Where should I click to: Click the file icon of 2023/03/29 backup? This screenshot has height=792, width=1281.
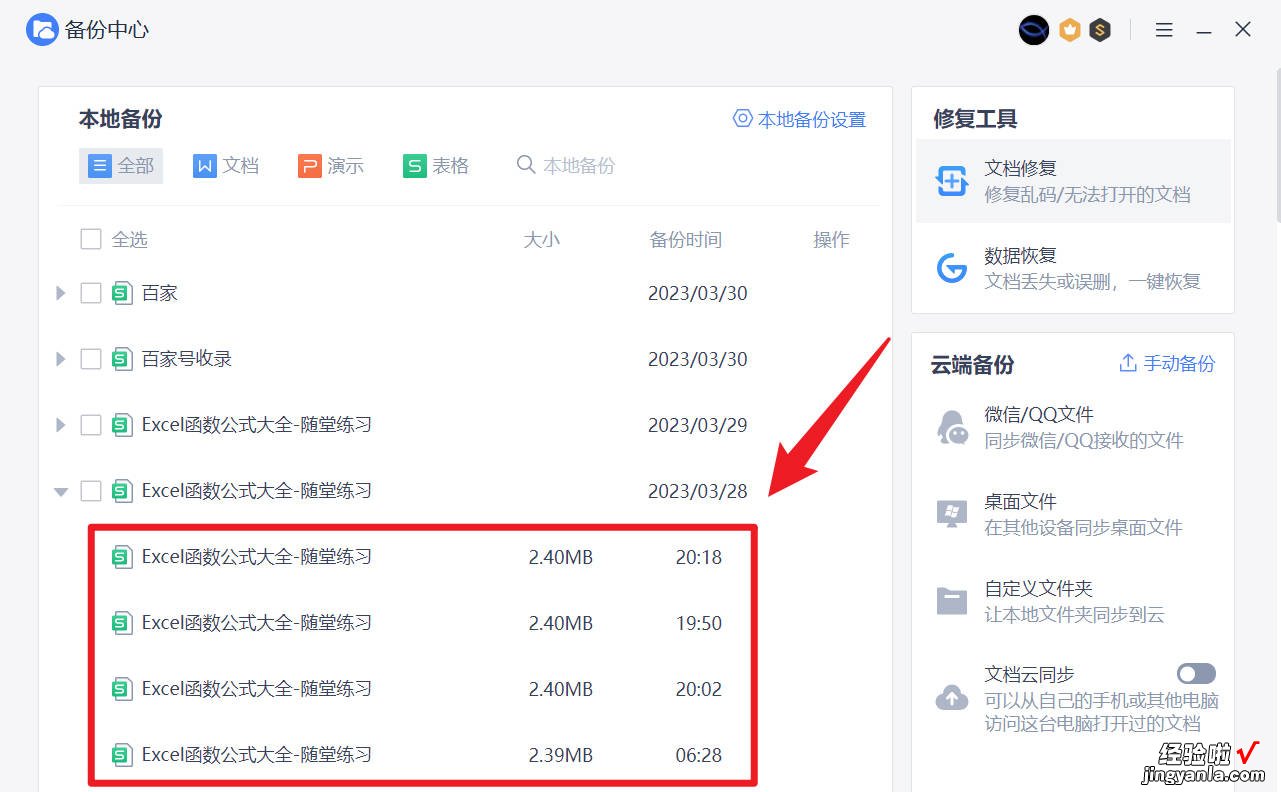122,425
